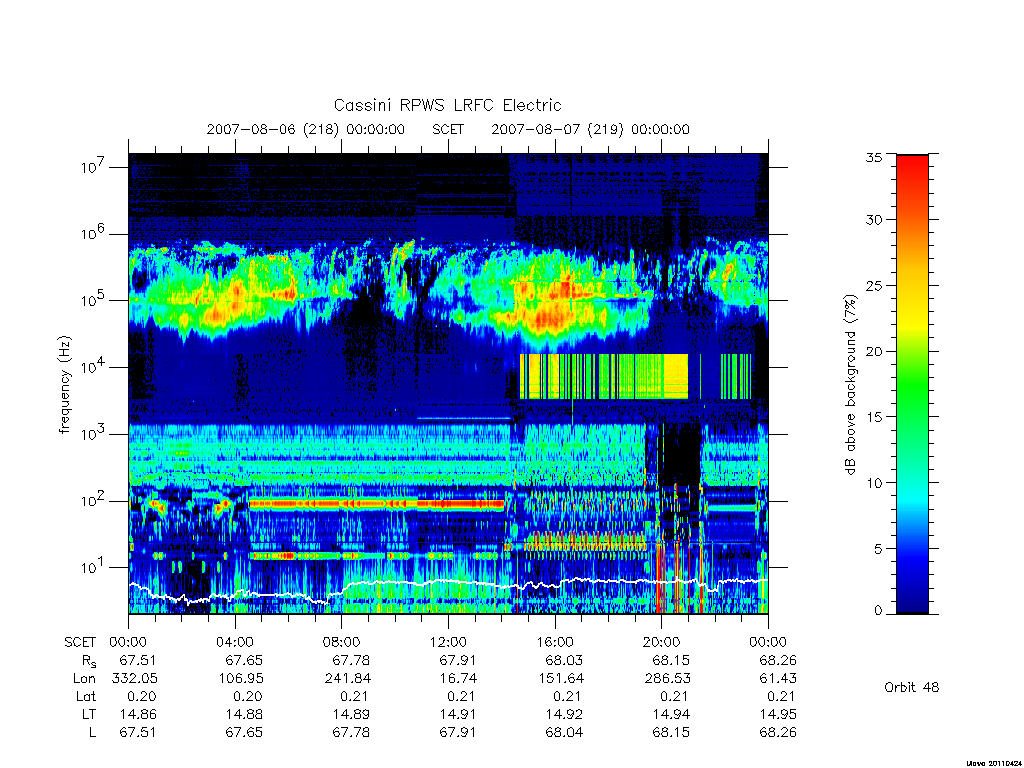
Task: Click the red horizontal band at 10^2 Hz
Action: (x=377, y=504)
